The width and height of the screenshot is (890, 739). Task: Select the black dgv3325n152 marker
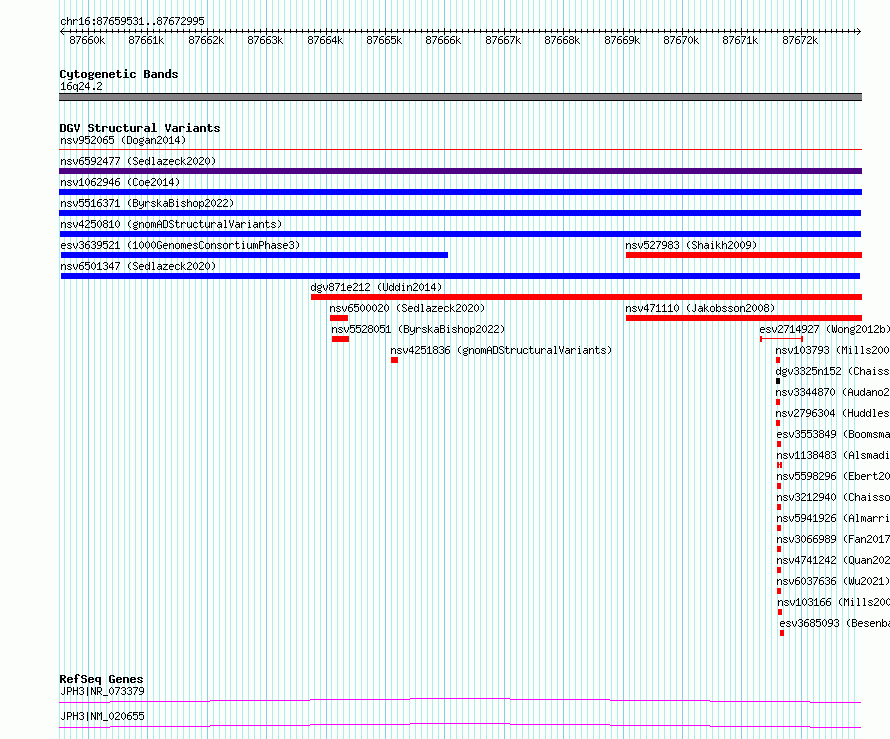click(778, 381)
